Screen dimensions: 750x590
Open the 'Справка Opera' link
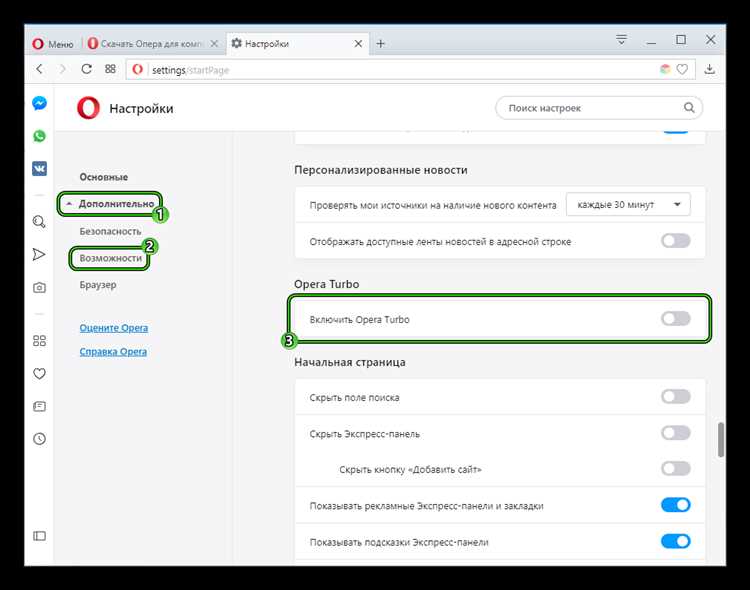point(113,351)
